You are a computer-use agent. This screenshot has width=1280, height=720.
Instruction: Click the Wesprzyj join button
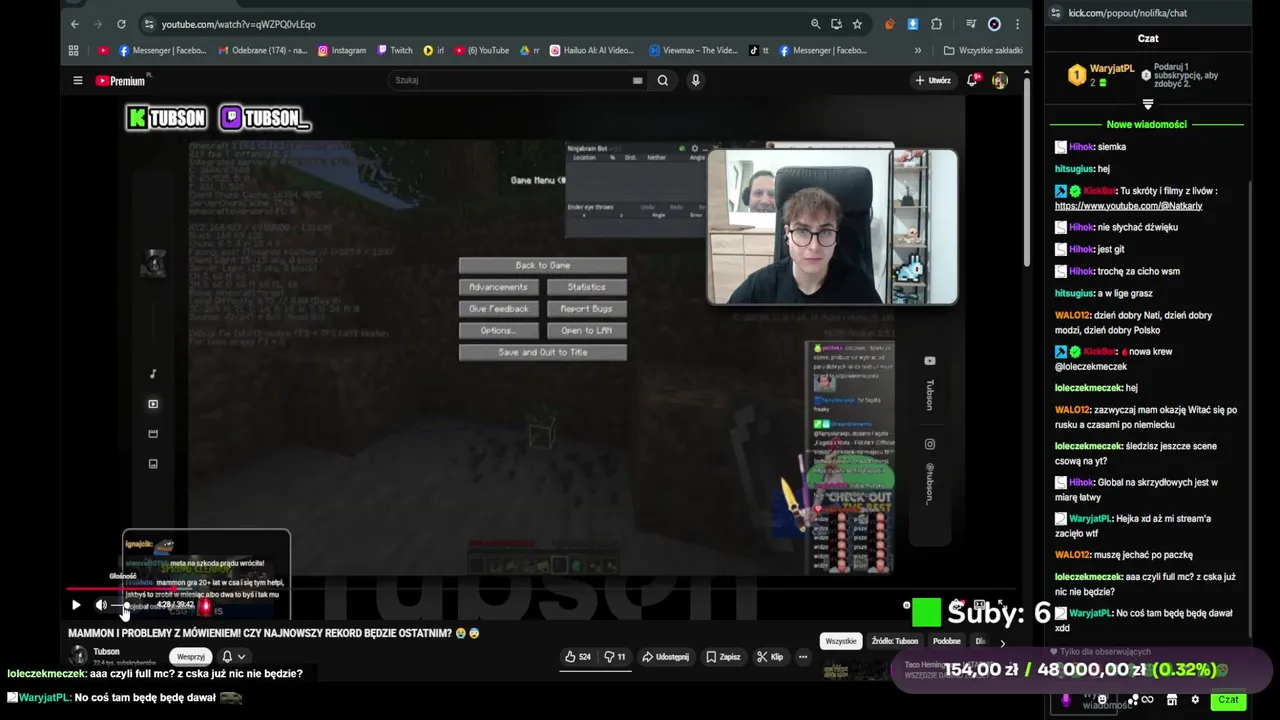[x=190, y=657]
